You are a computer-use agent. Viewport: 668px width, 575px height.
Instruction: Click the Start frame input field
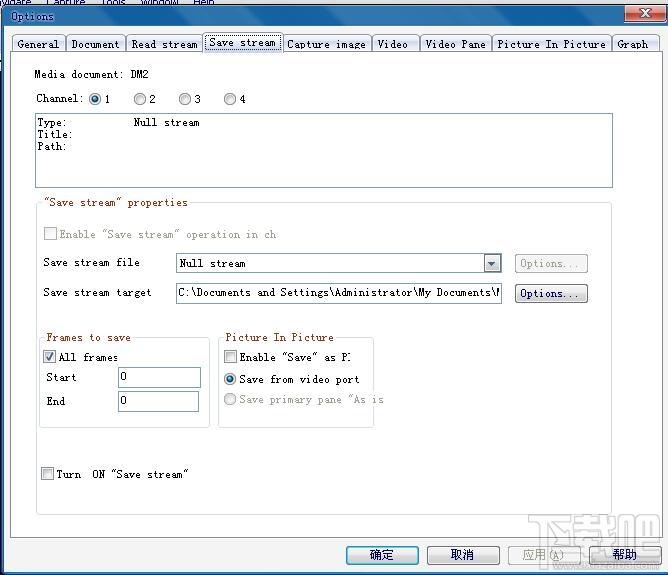pos(159,377)
